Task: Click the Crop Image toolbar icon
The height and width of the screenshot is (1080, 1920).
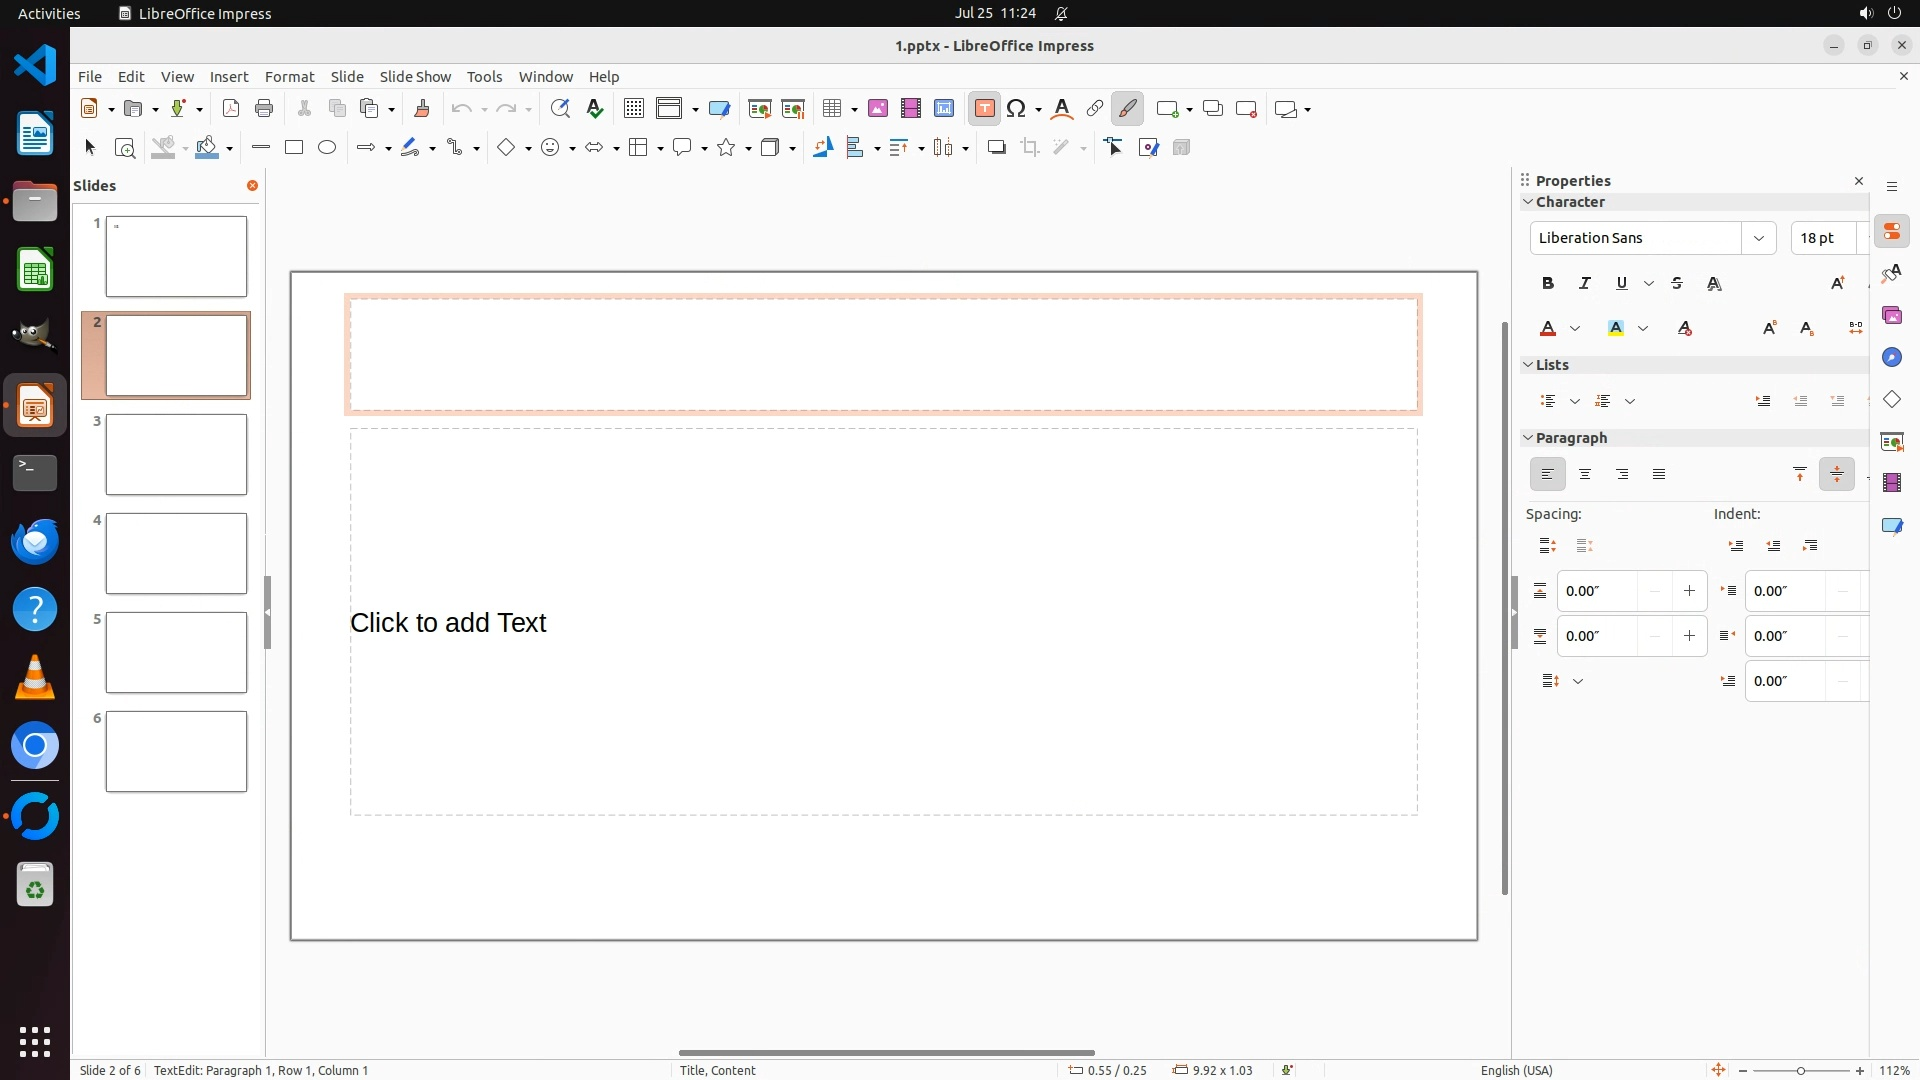Action: pyautogui.click(x=1030, y=148)
